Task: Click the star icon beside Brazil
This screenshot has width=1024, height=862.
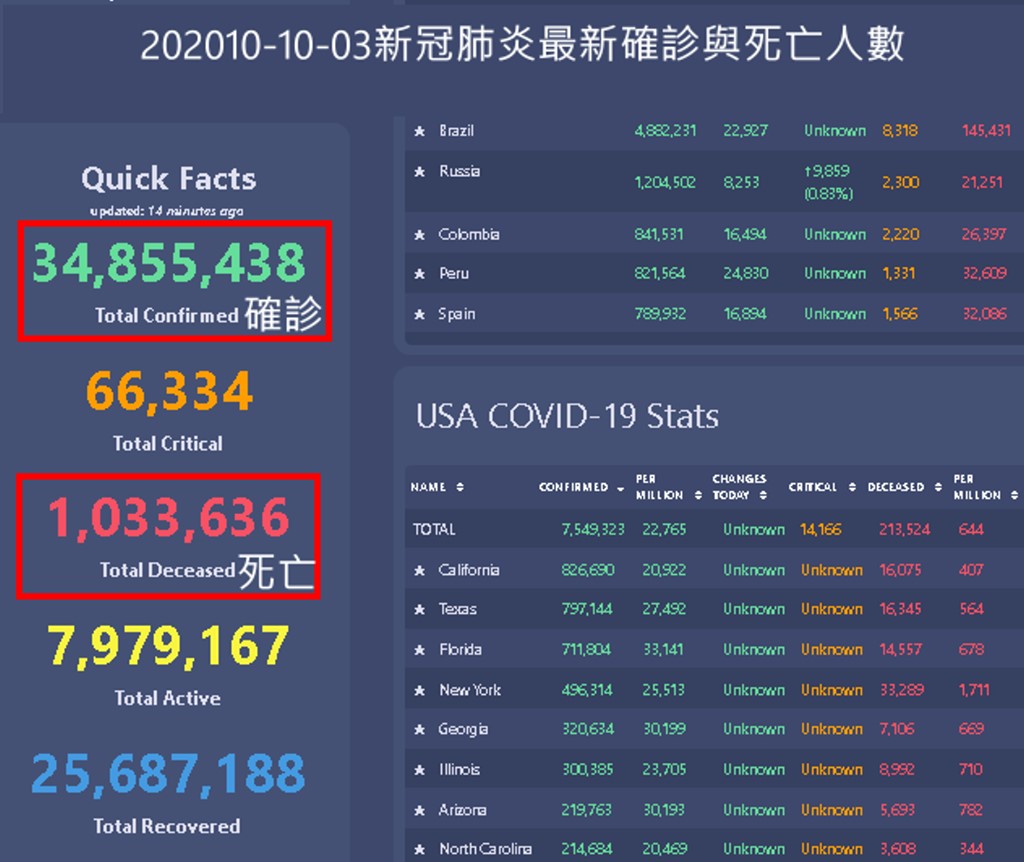Action: (x=420, y=131)
